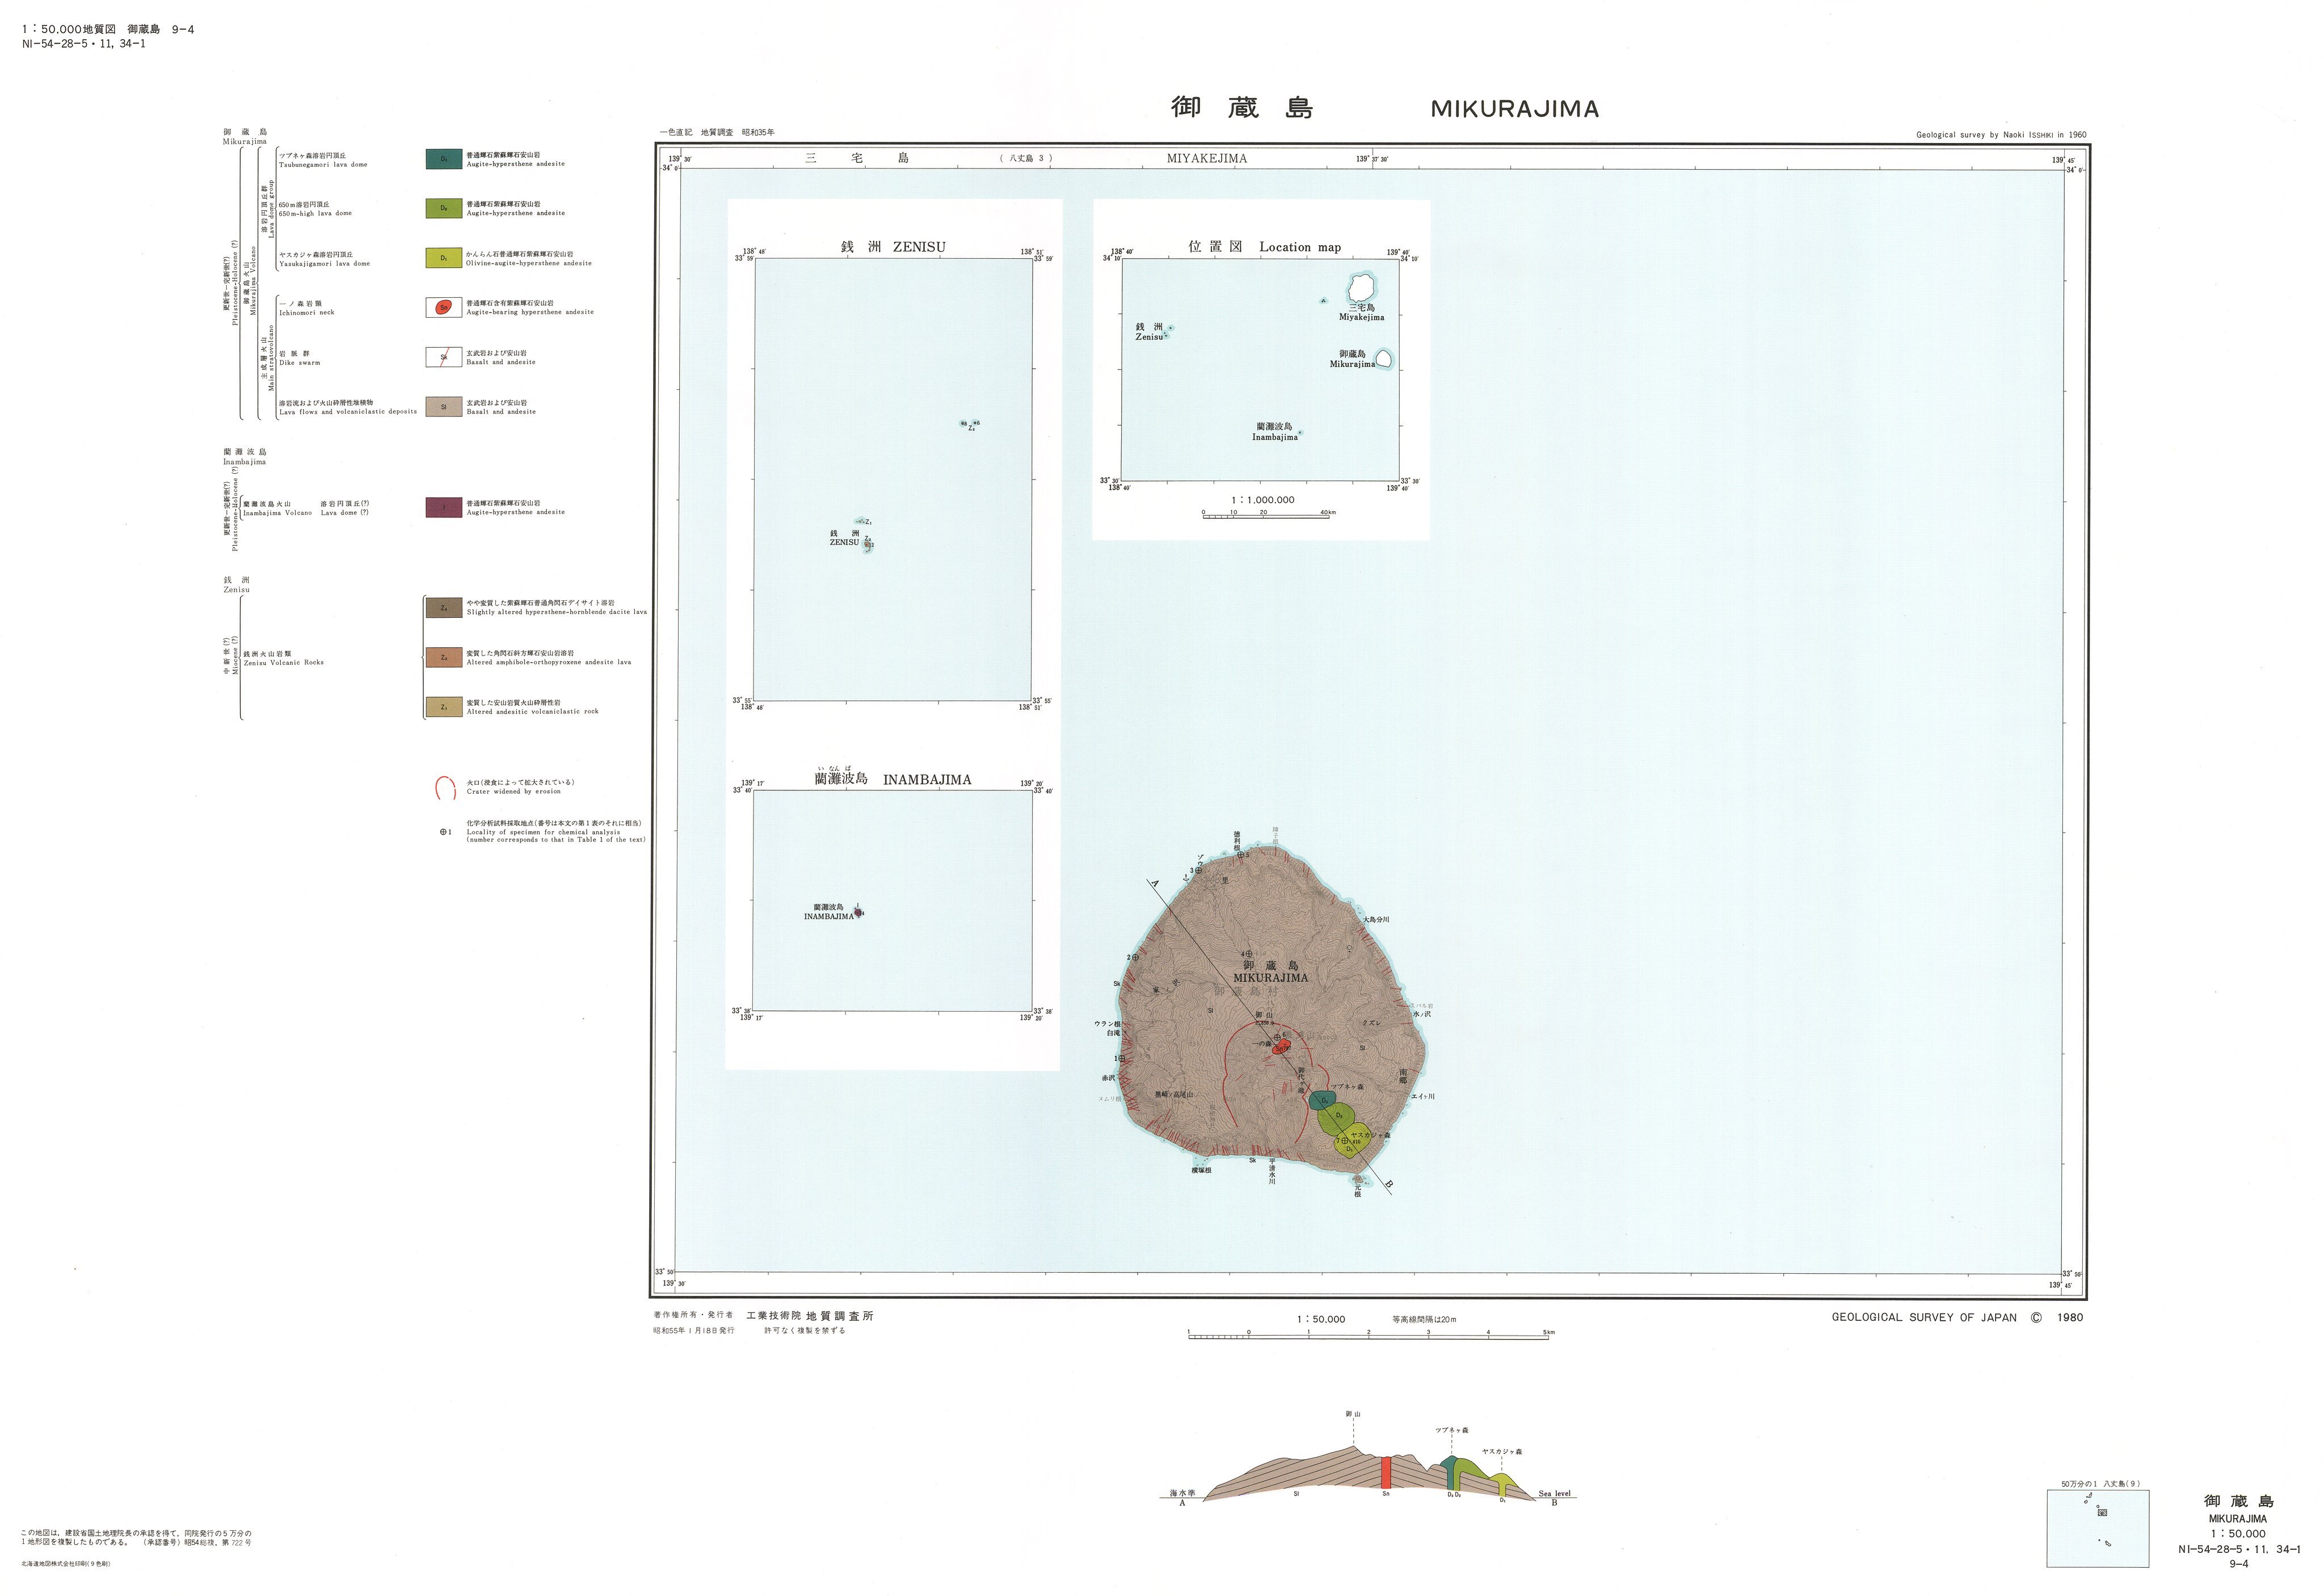The image size is (2324, 1596).
Task: Click the purple Inambajima legend swatch
Action: 443,507
